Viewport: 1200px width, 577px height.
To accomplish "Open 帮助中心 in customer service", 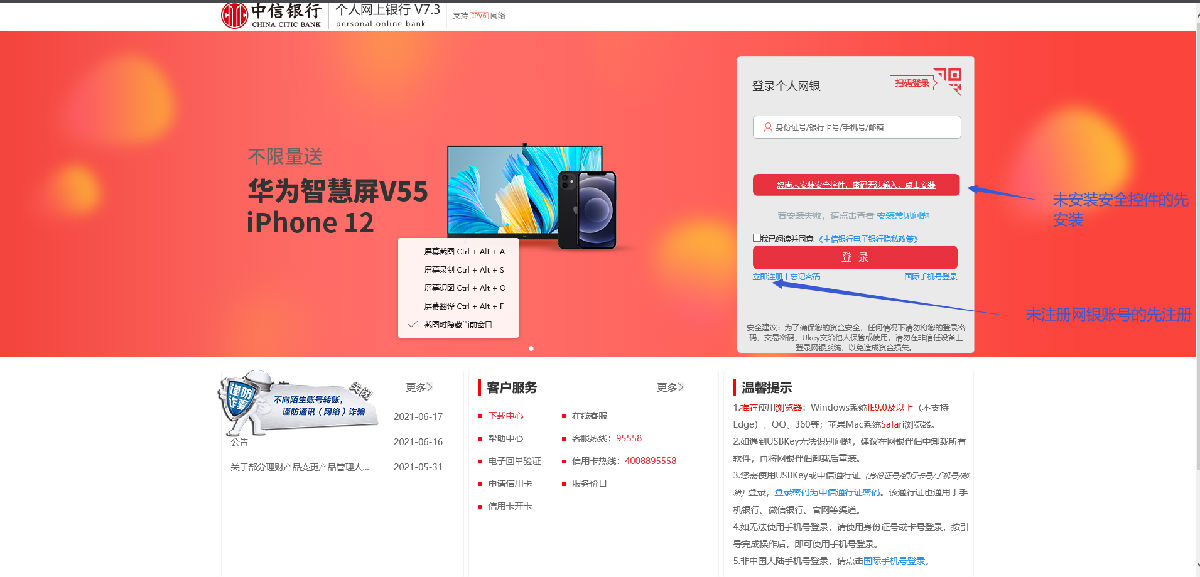I will point(505,438).
